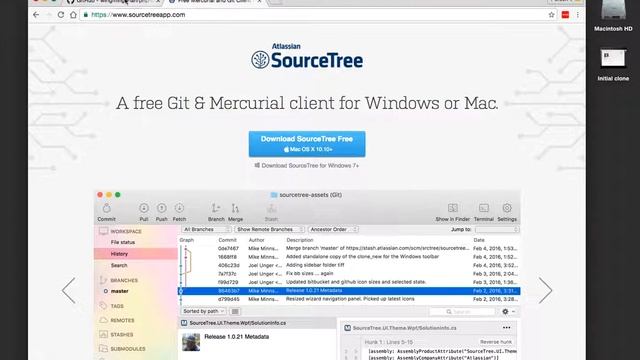Click the Date column header
This screenshot has height=360, width=640.
479,240
